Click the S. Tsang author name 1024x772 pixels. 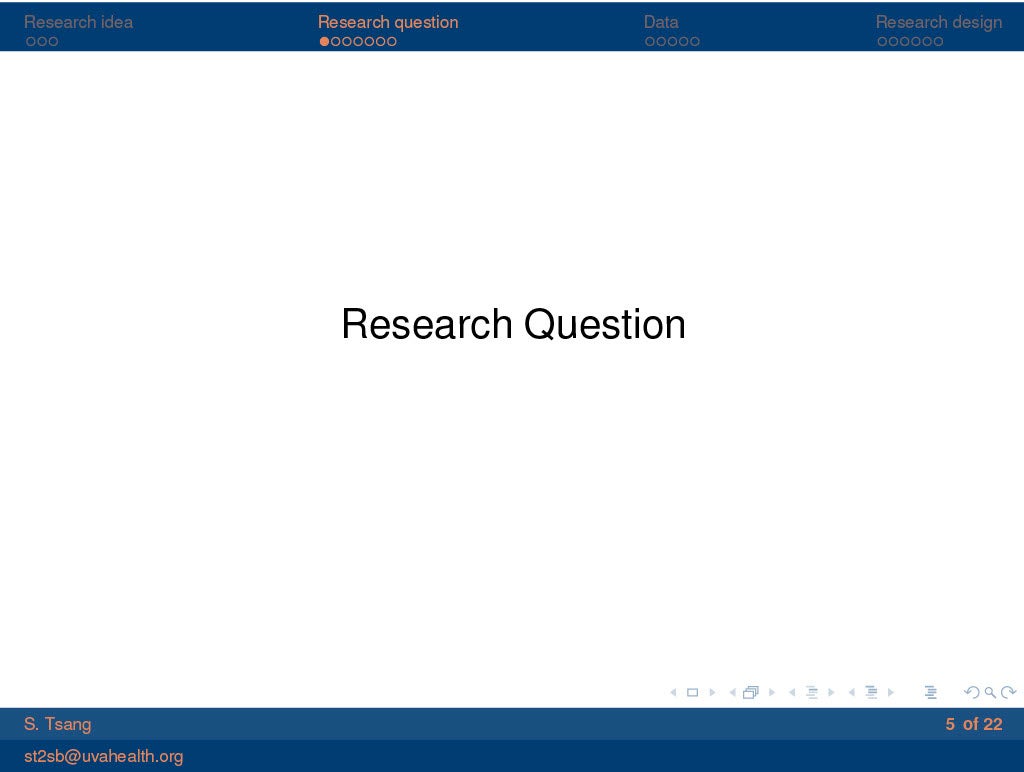pyautogui.click(x=57, y=724)
